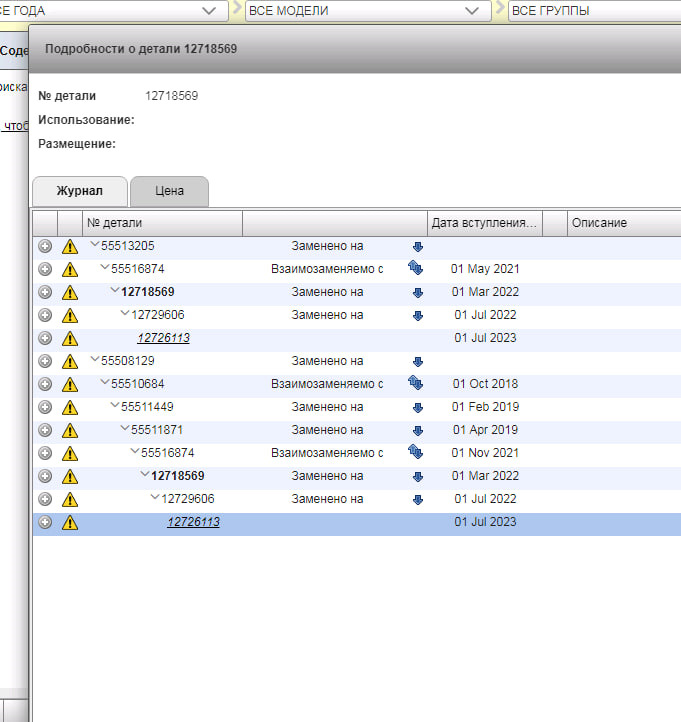Click the plus icon beside part 55513205
This screenshot has width=681, height=722.
[44, 246]
